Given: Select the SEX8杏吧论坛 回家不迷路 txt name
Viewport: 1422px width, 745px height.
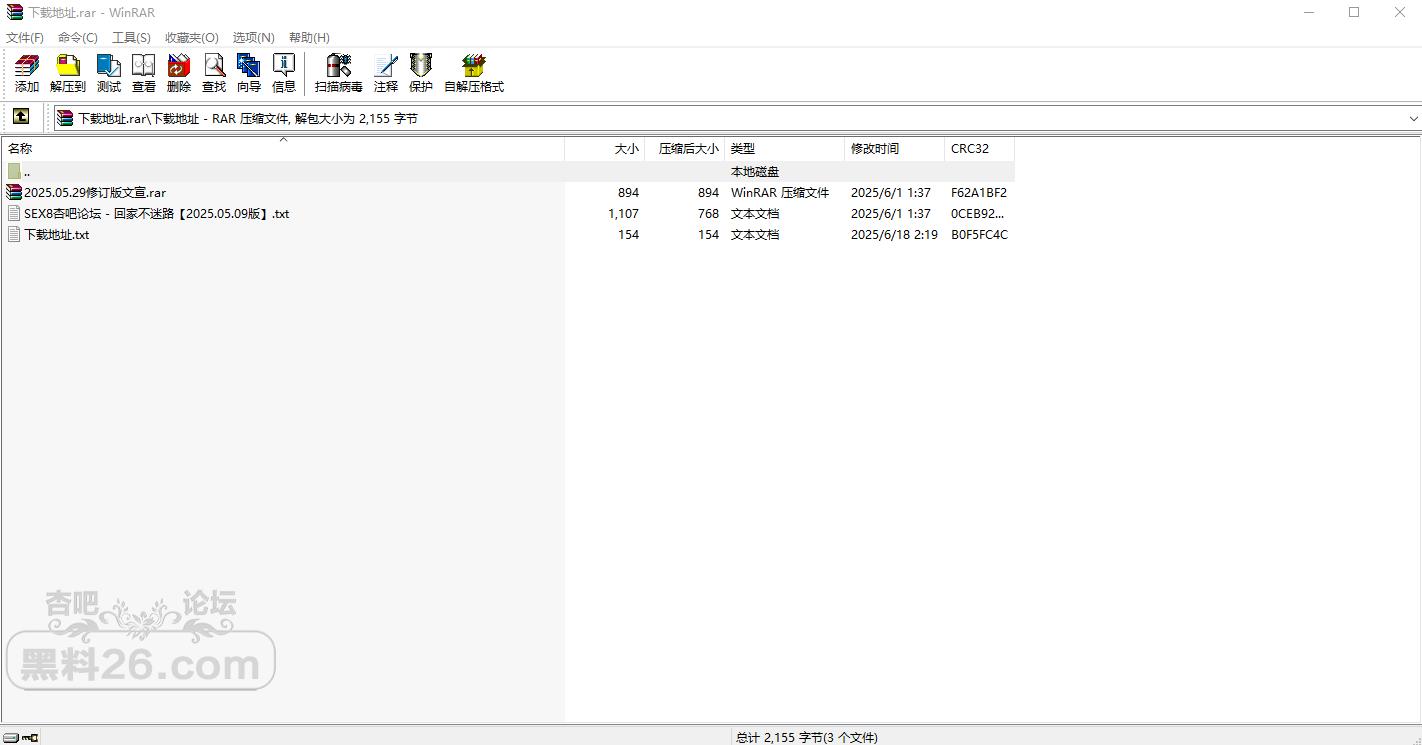Looking at the screenshot, I should point(157,213).
